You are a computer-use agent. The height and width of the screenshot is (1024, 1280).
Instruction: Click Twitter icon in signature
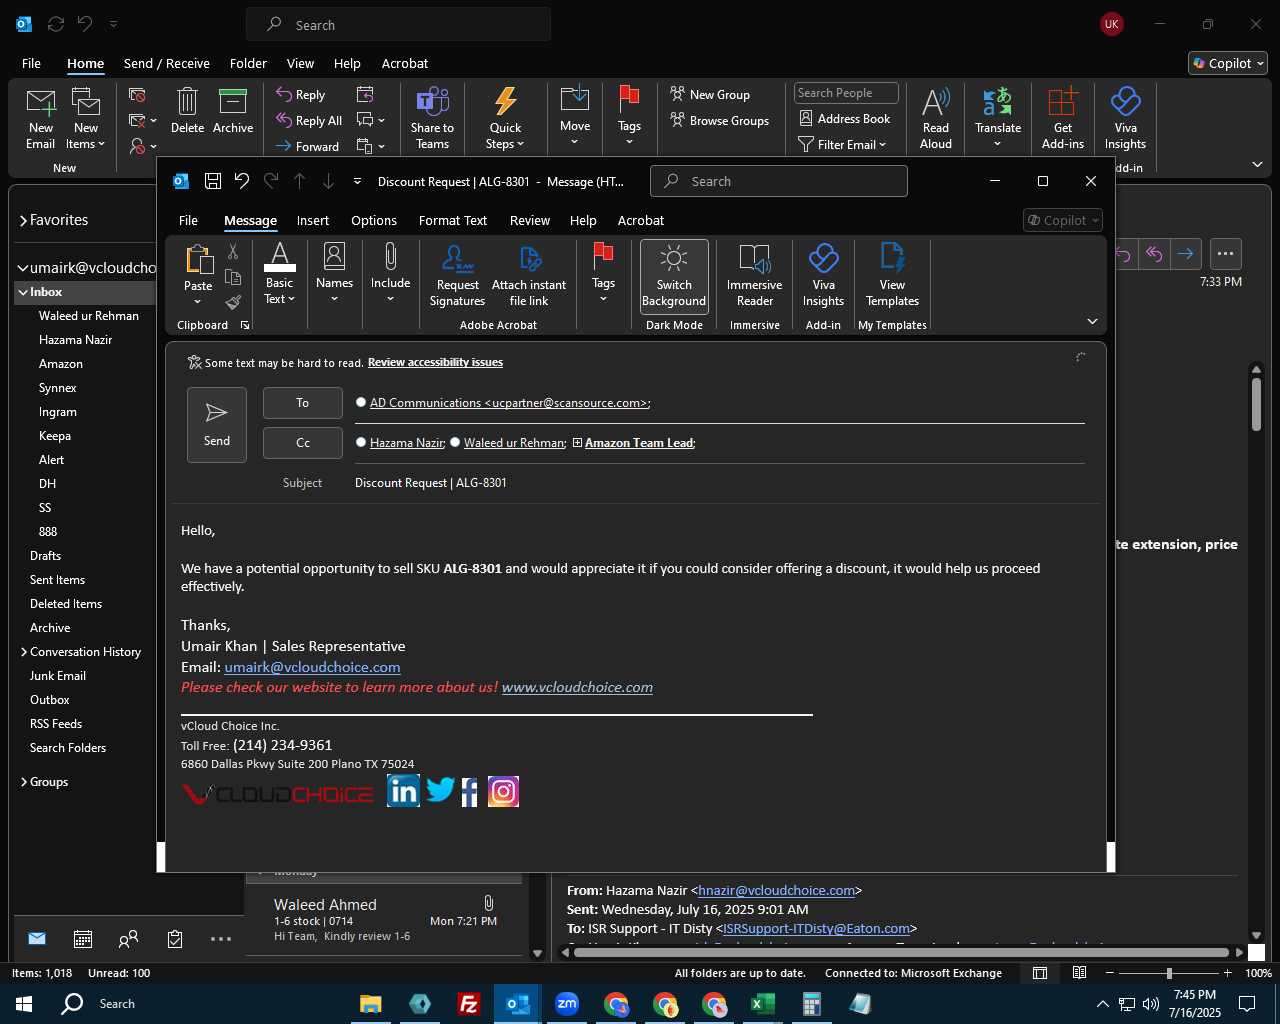click(440, 790)
